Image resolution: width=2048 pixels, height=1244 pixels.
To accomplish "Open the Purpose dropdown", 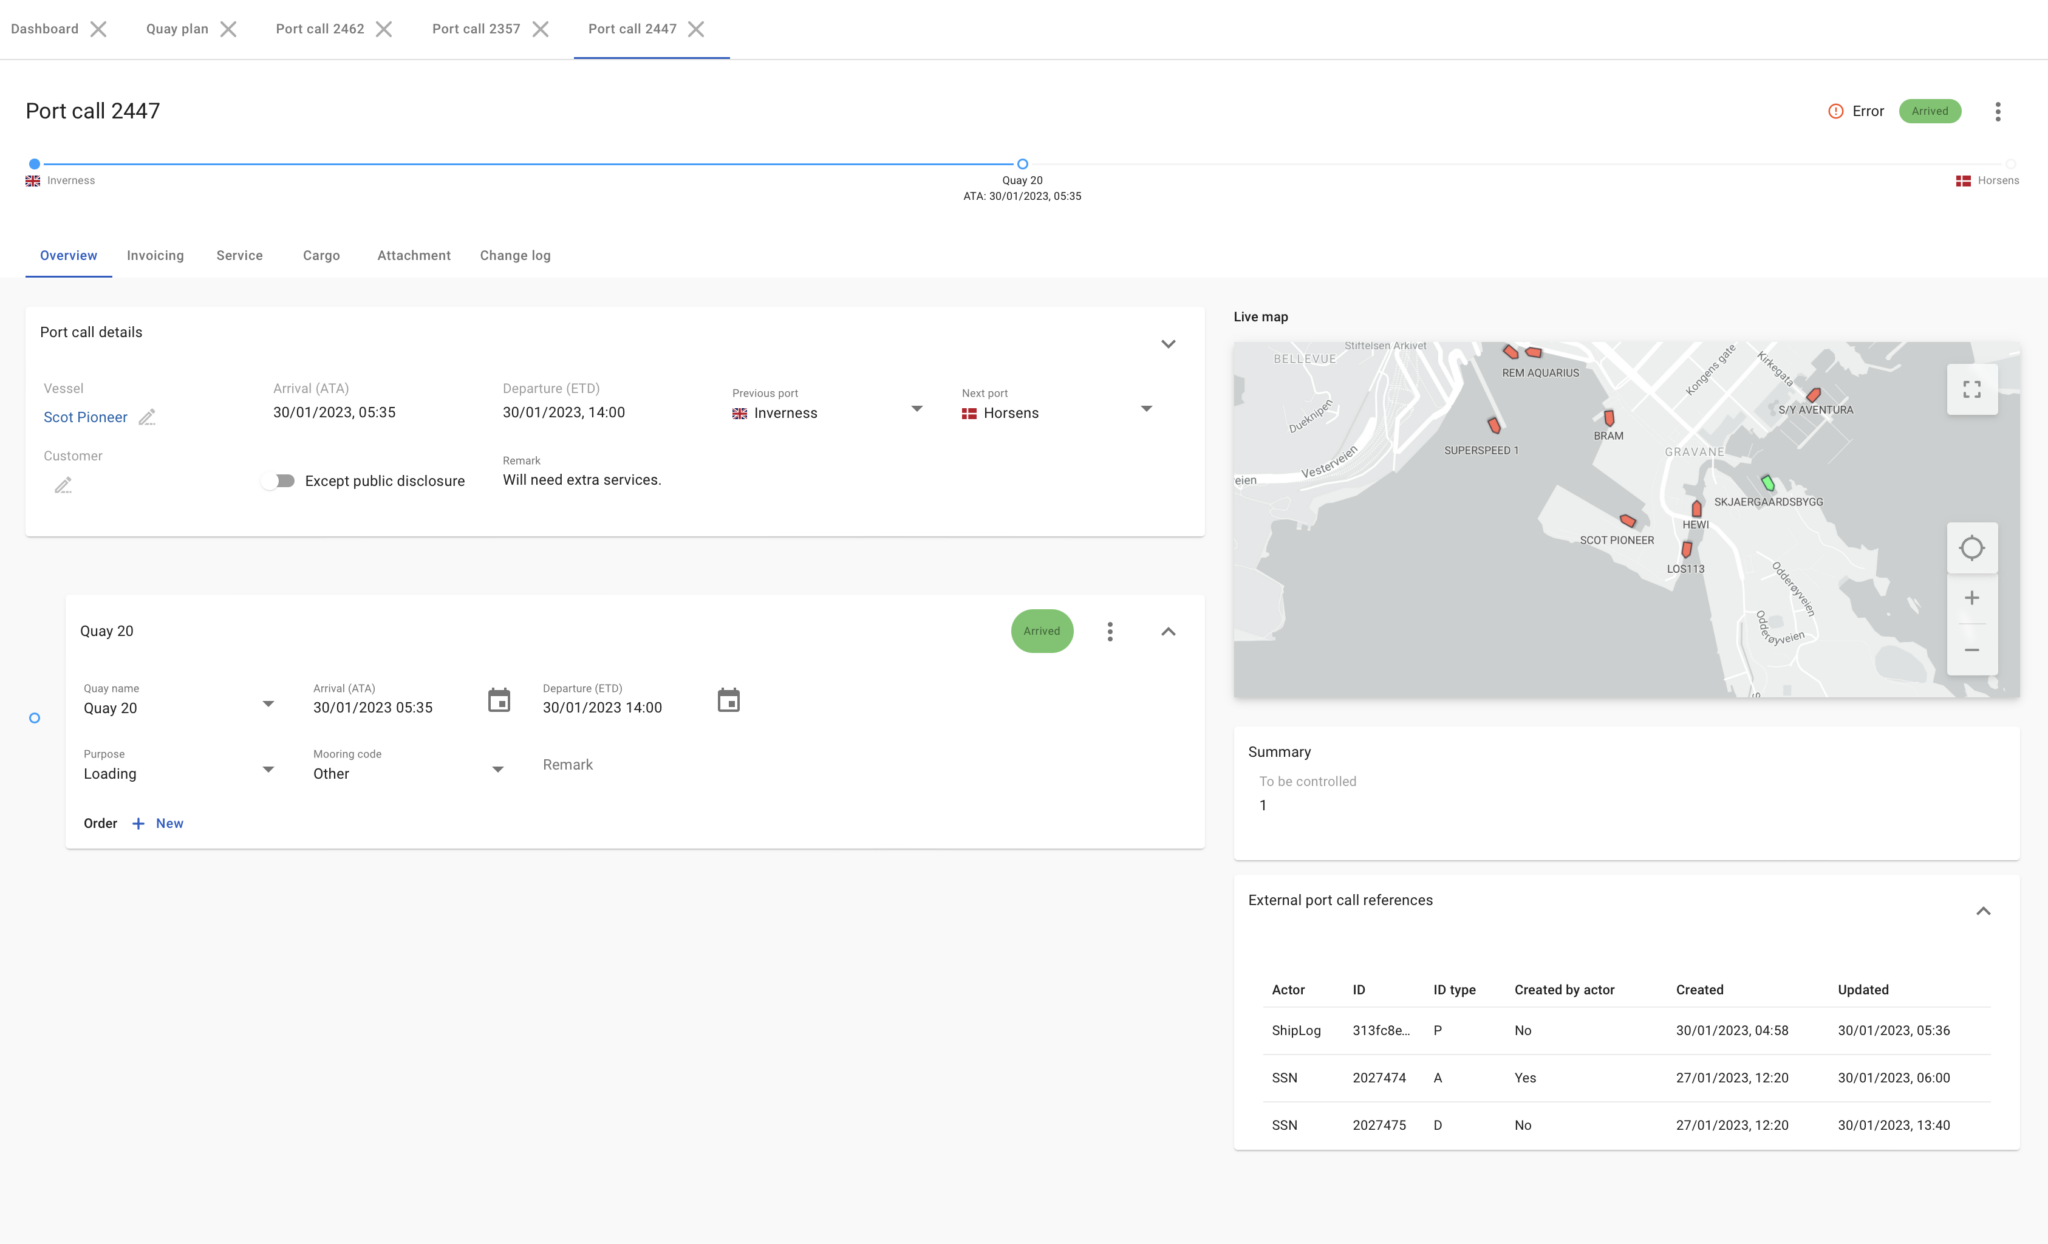I will tap(267, 769).
